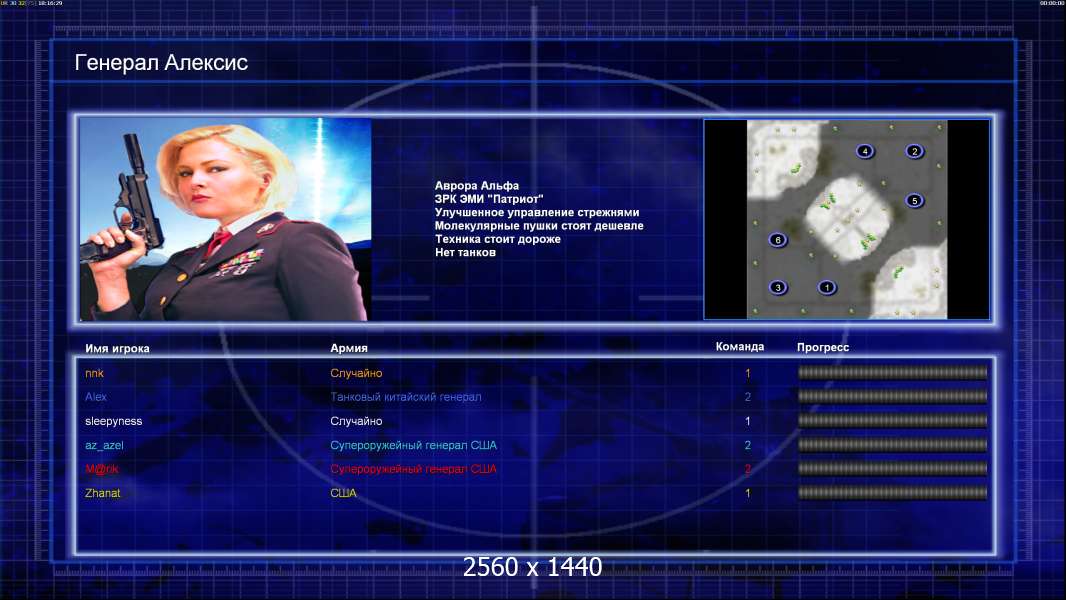Image resolution: width=1066 pixels, height=600 pixels.
Task: Click team number in az_azel row
Action: tap(748, 445)
